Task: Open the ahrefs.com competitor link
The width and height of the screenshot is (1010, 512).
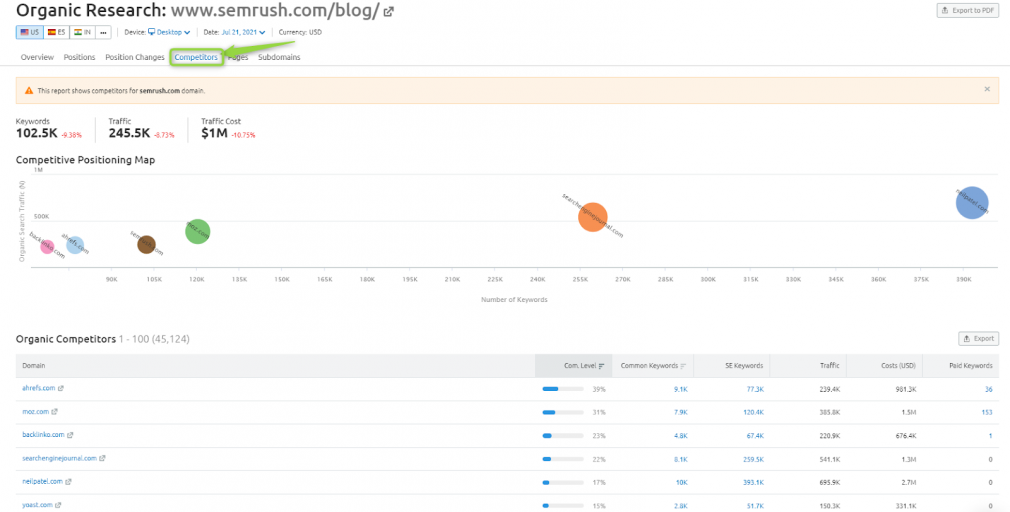Action: (39, 388)
